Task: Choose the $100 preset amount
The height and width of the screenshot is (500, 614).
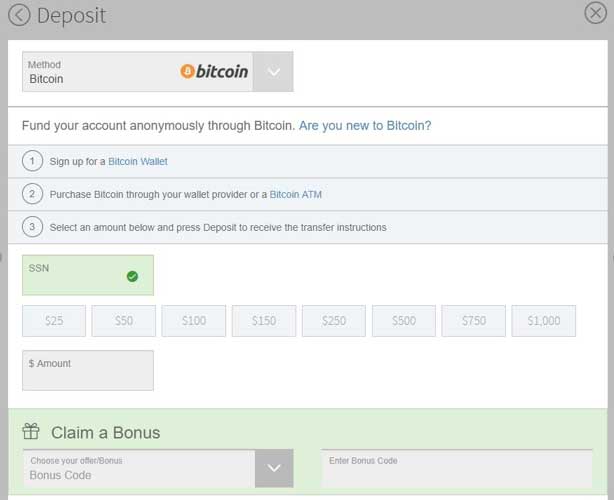Action: click(x=194, y=321)
